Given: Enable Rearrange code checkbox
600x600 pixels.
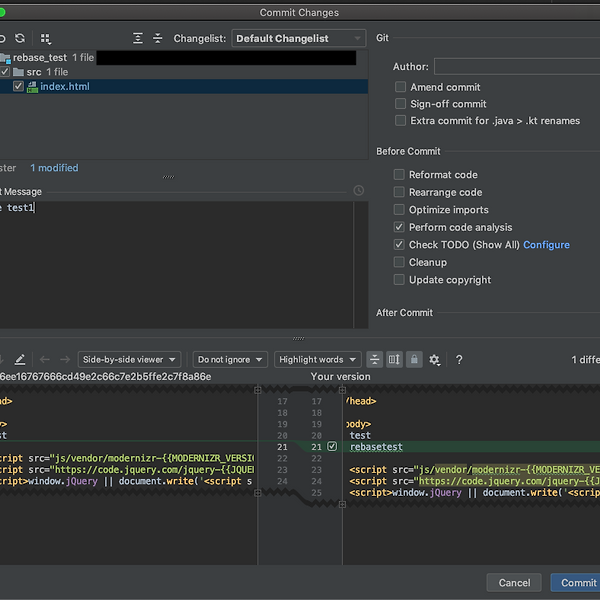Looking at the screenshot, I should [399, 192].
